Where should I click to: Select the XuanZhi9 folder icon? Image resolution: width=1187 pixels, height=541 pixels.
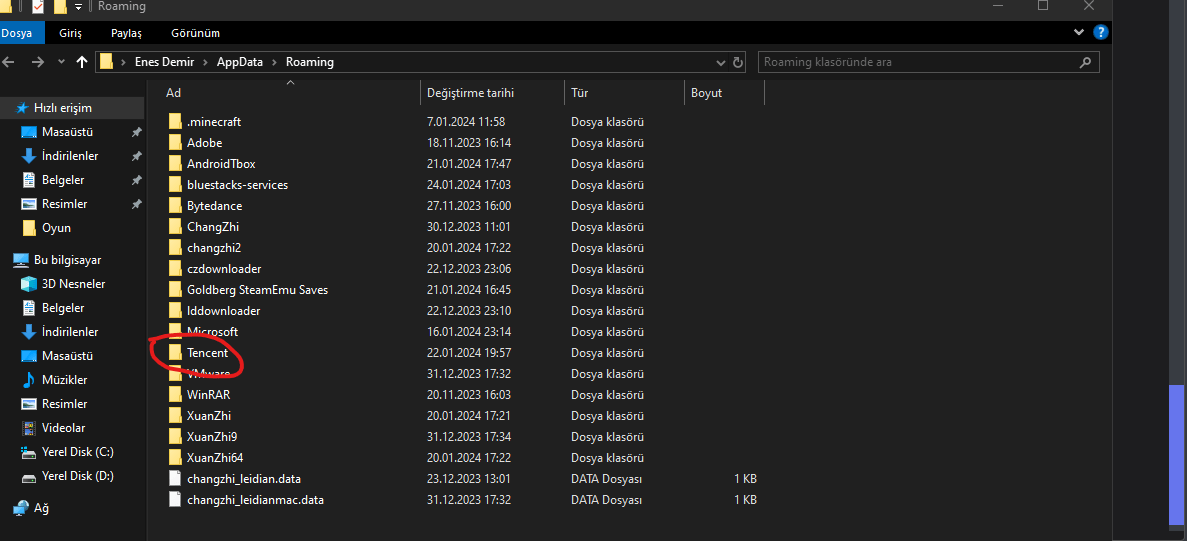coord(175,437)
